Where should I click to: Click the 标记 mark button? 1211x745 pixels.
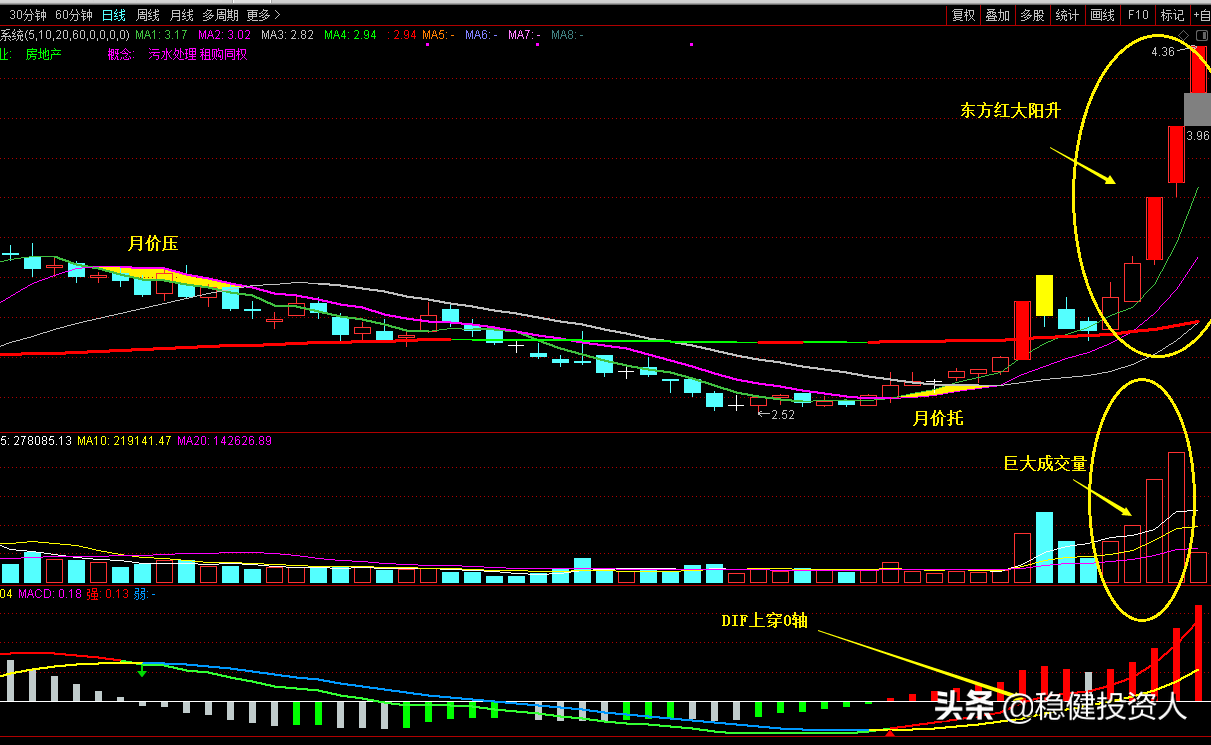(x=1172, y=15)
